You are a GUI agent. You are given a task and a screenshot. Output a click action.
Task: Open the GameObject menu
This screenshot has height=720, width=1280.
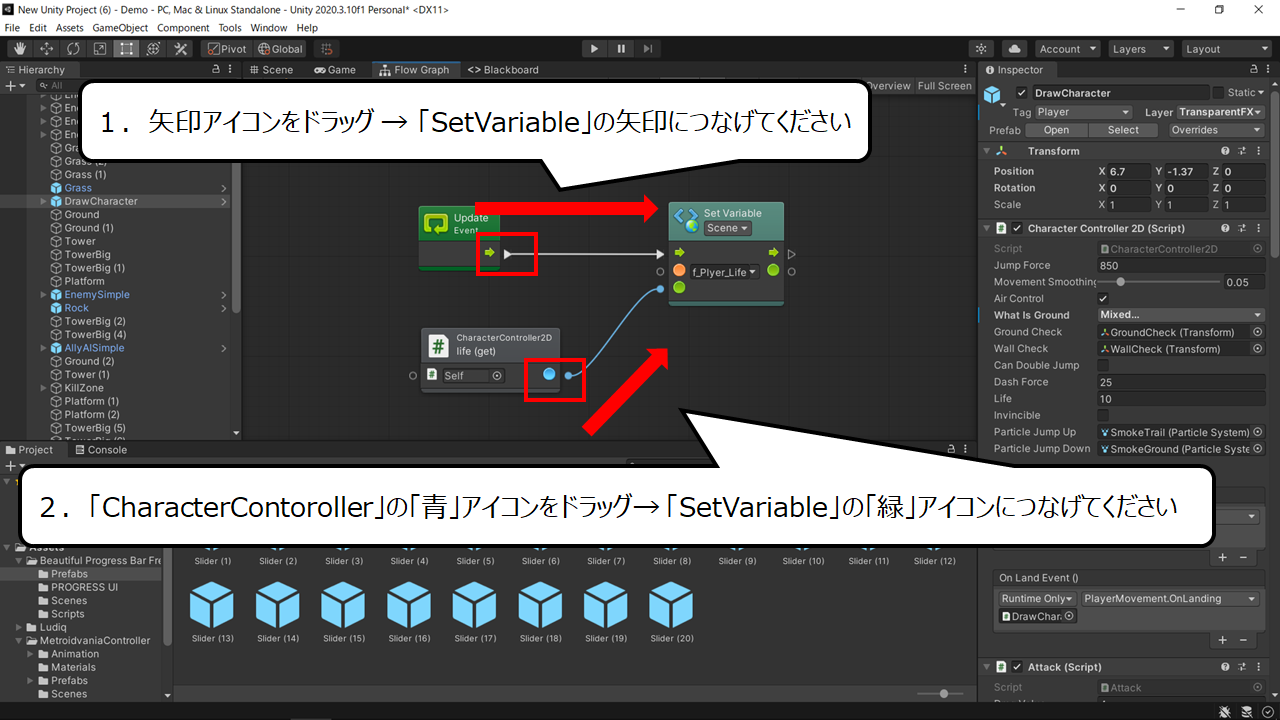pos(119,28)
